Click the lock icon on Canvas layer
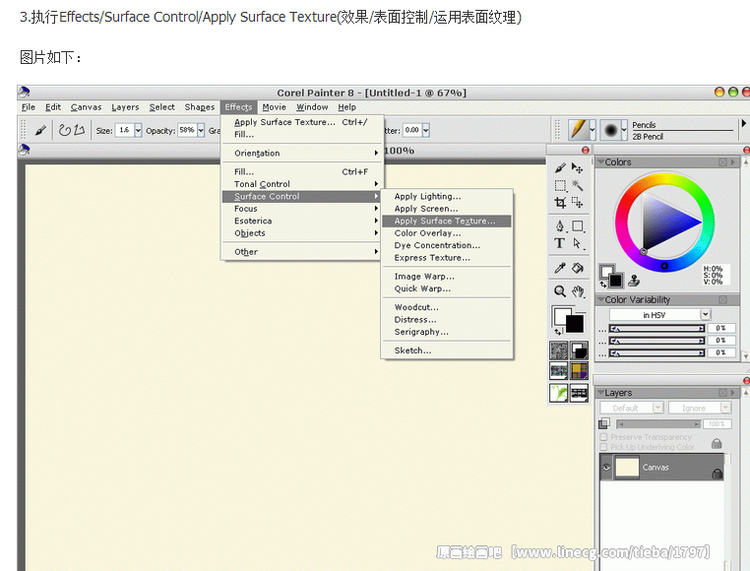This screenshot has height=571, width=750. point(717,473)
